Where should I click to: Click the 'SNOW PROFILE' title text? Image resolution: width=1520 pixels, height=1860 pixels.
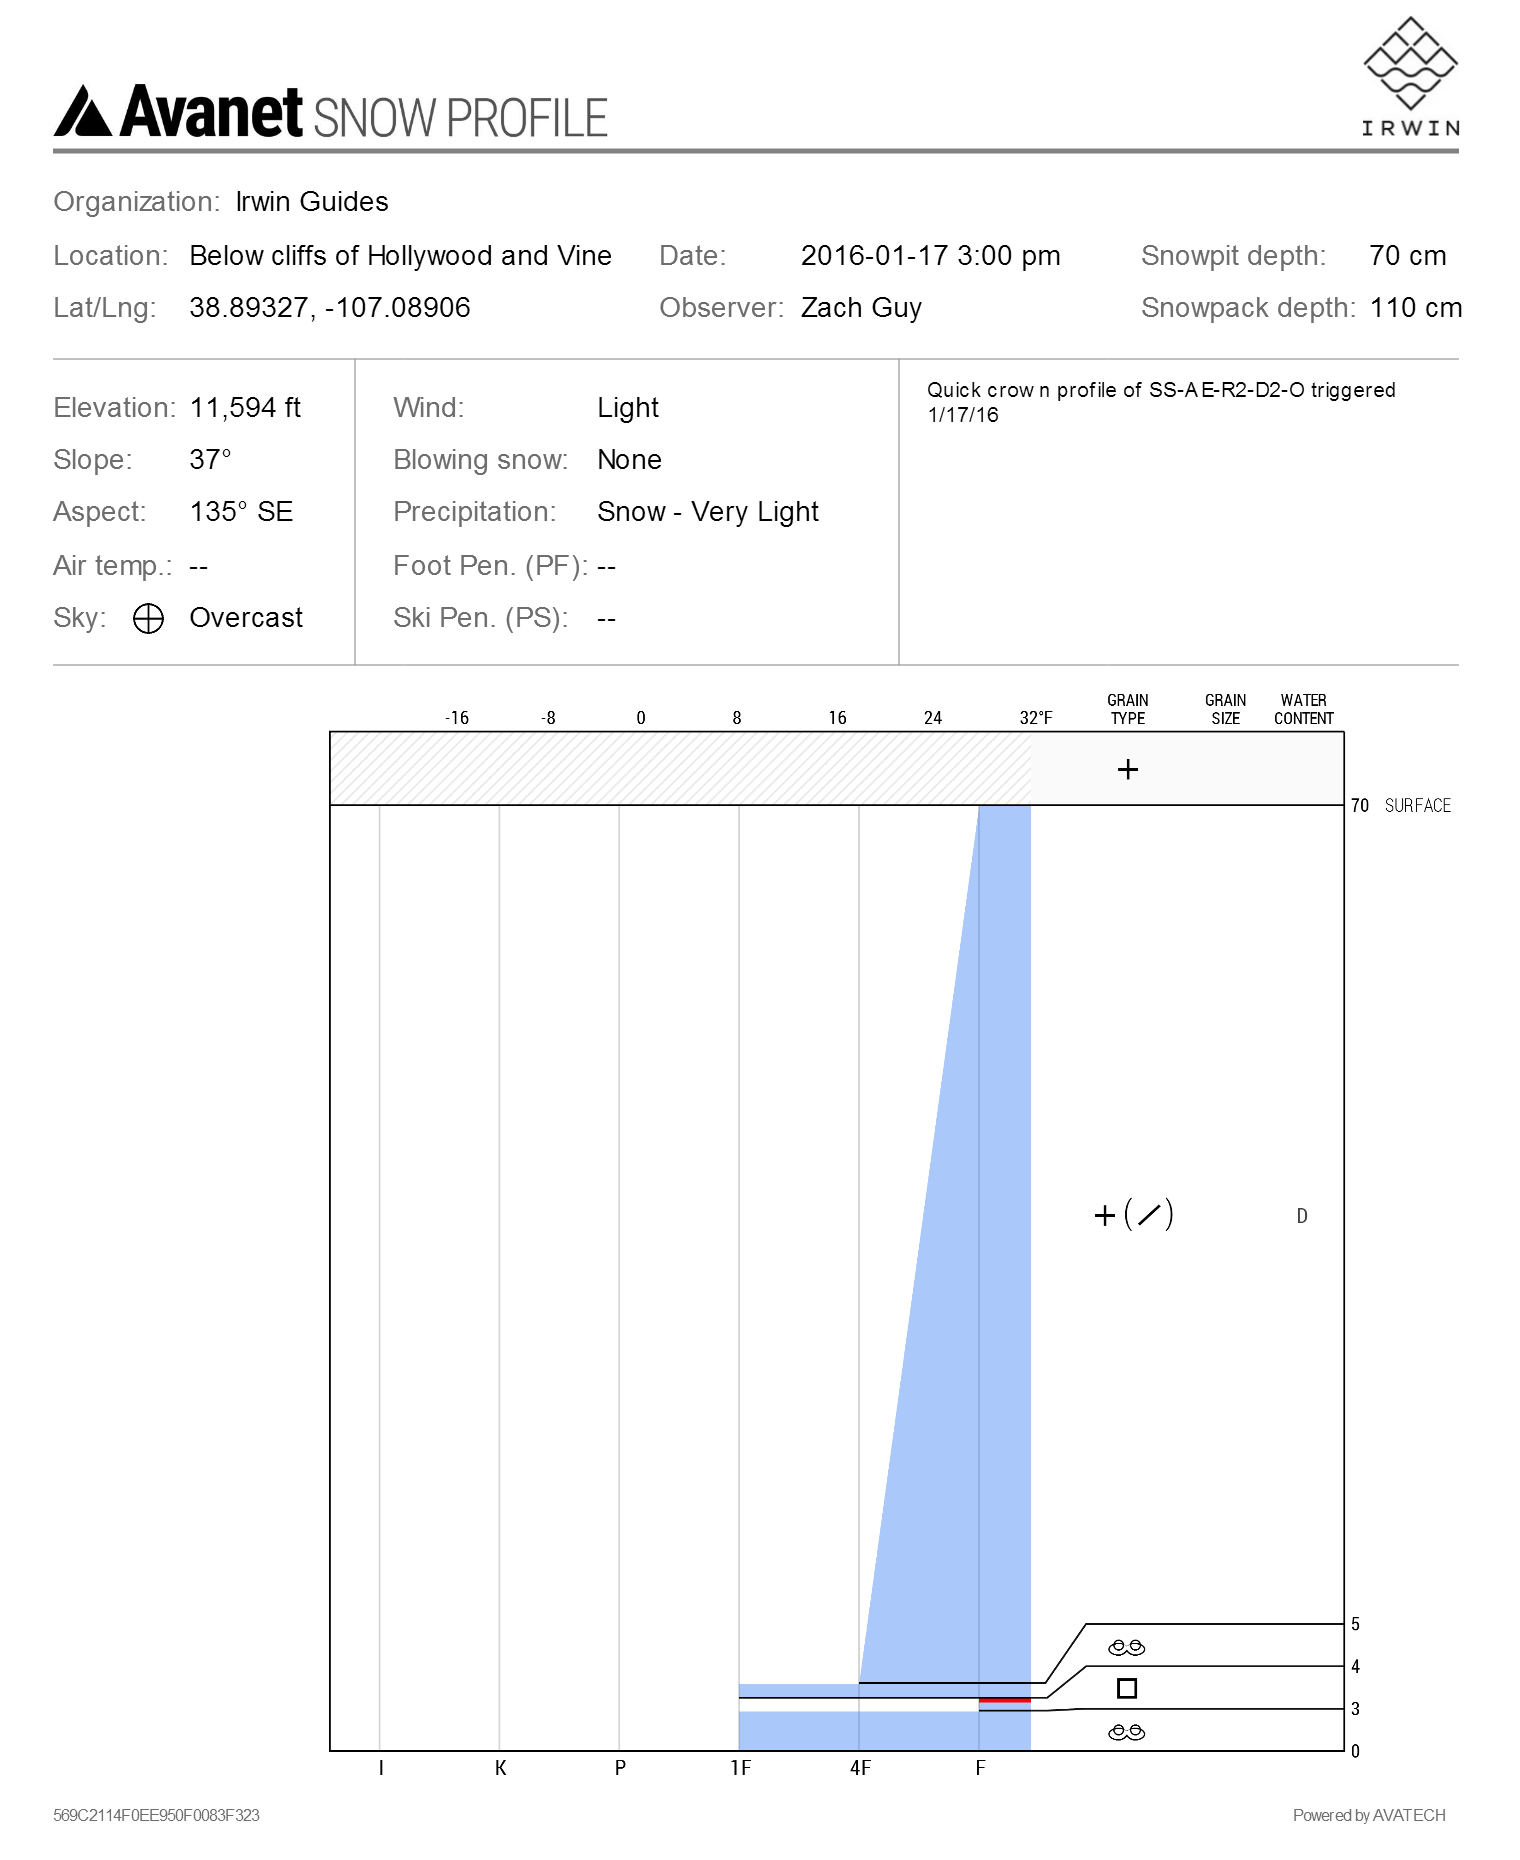[x=461, y=118]
